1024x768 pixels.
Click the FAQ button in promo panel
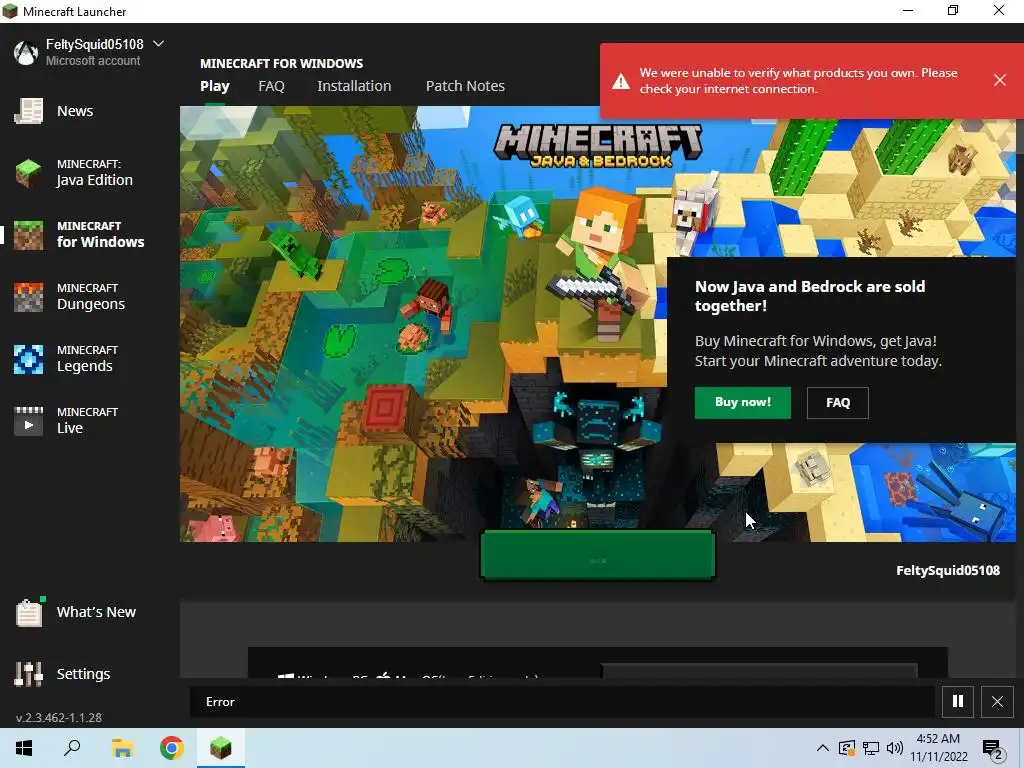click(838, 402)
